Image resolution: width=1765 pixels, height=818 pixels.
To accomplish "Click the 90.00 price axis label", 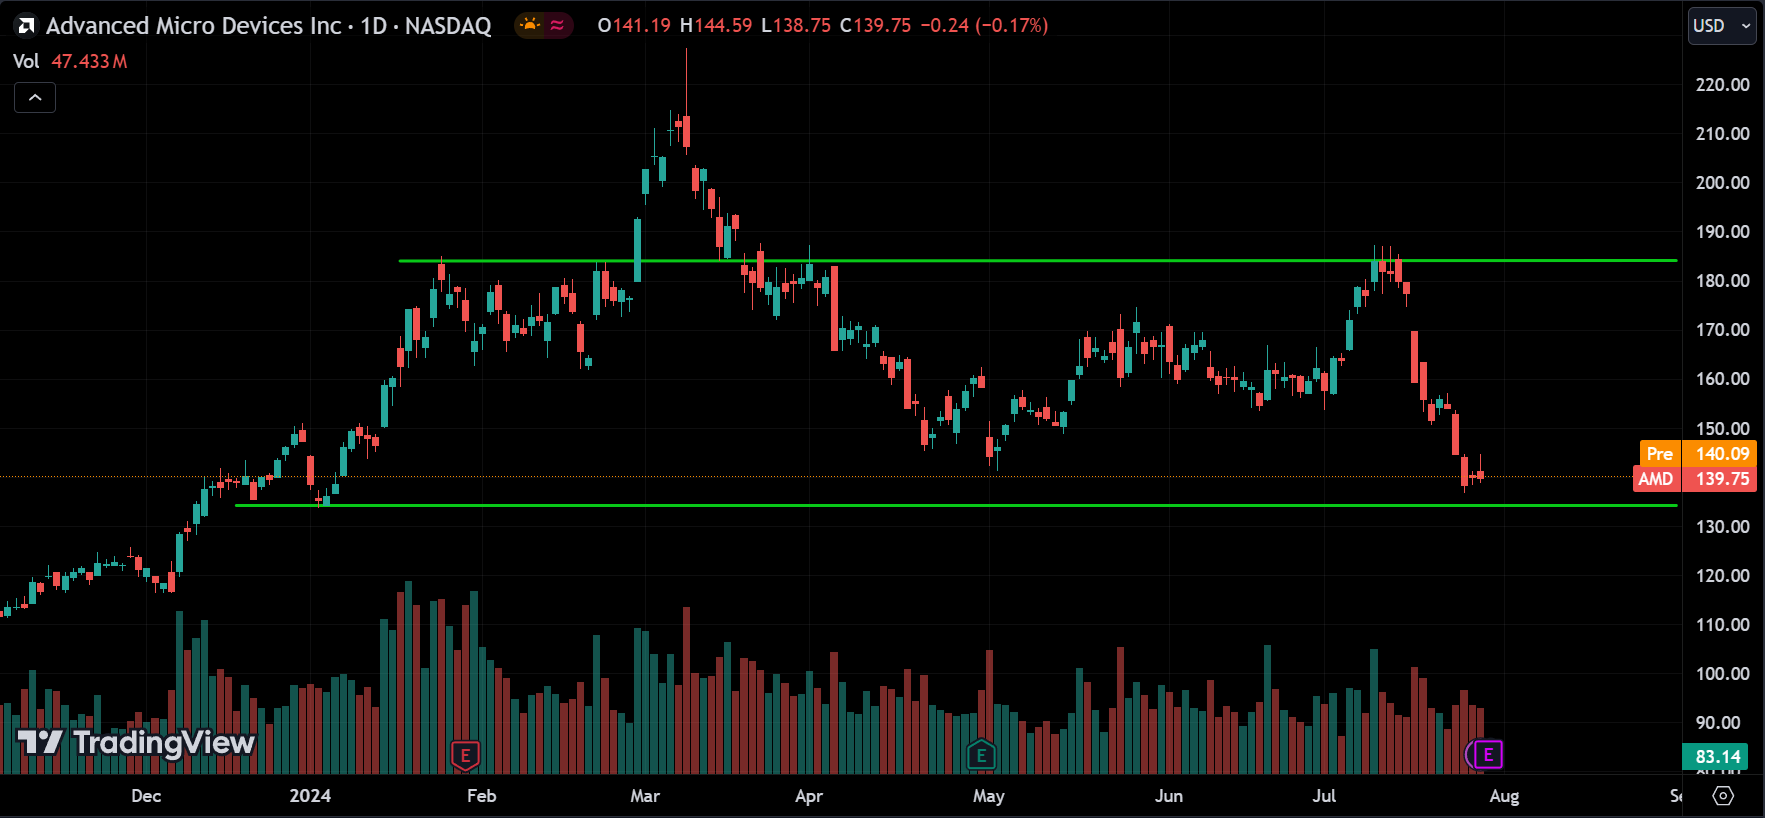I will (x=1717, y=723).
